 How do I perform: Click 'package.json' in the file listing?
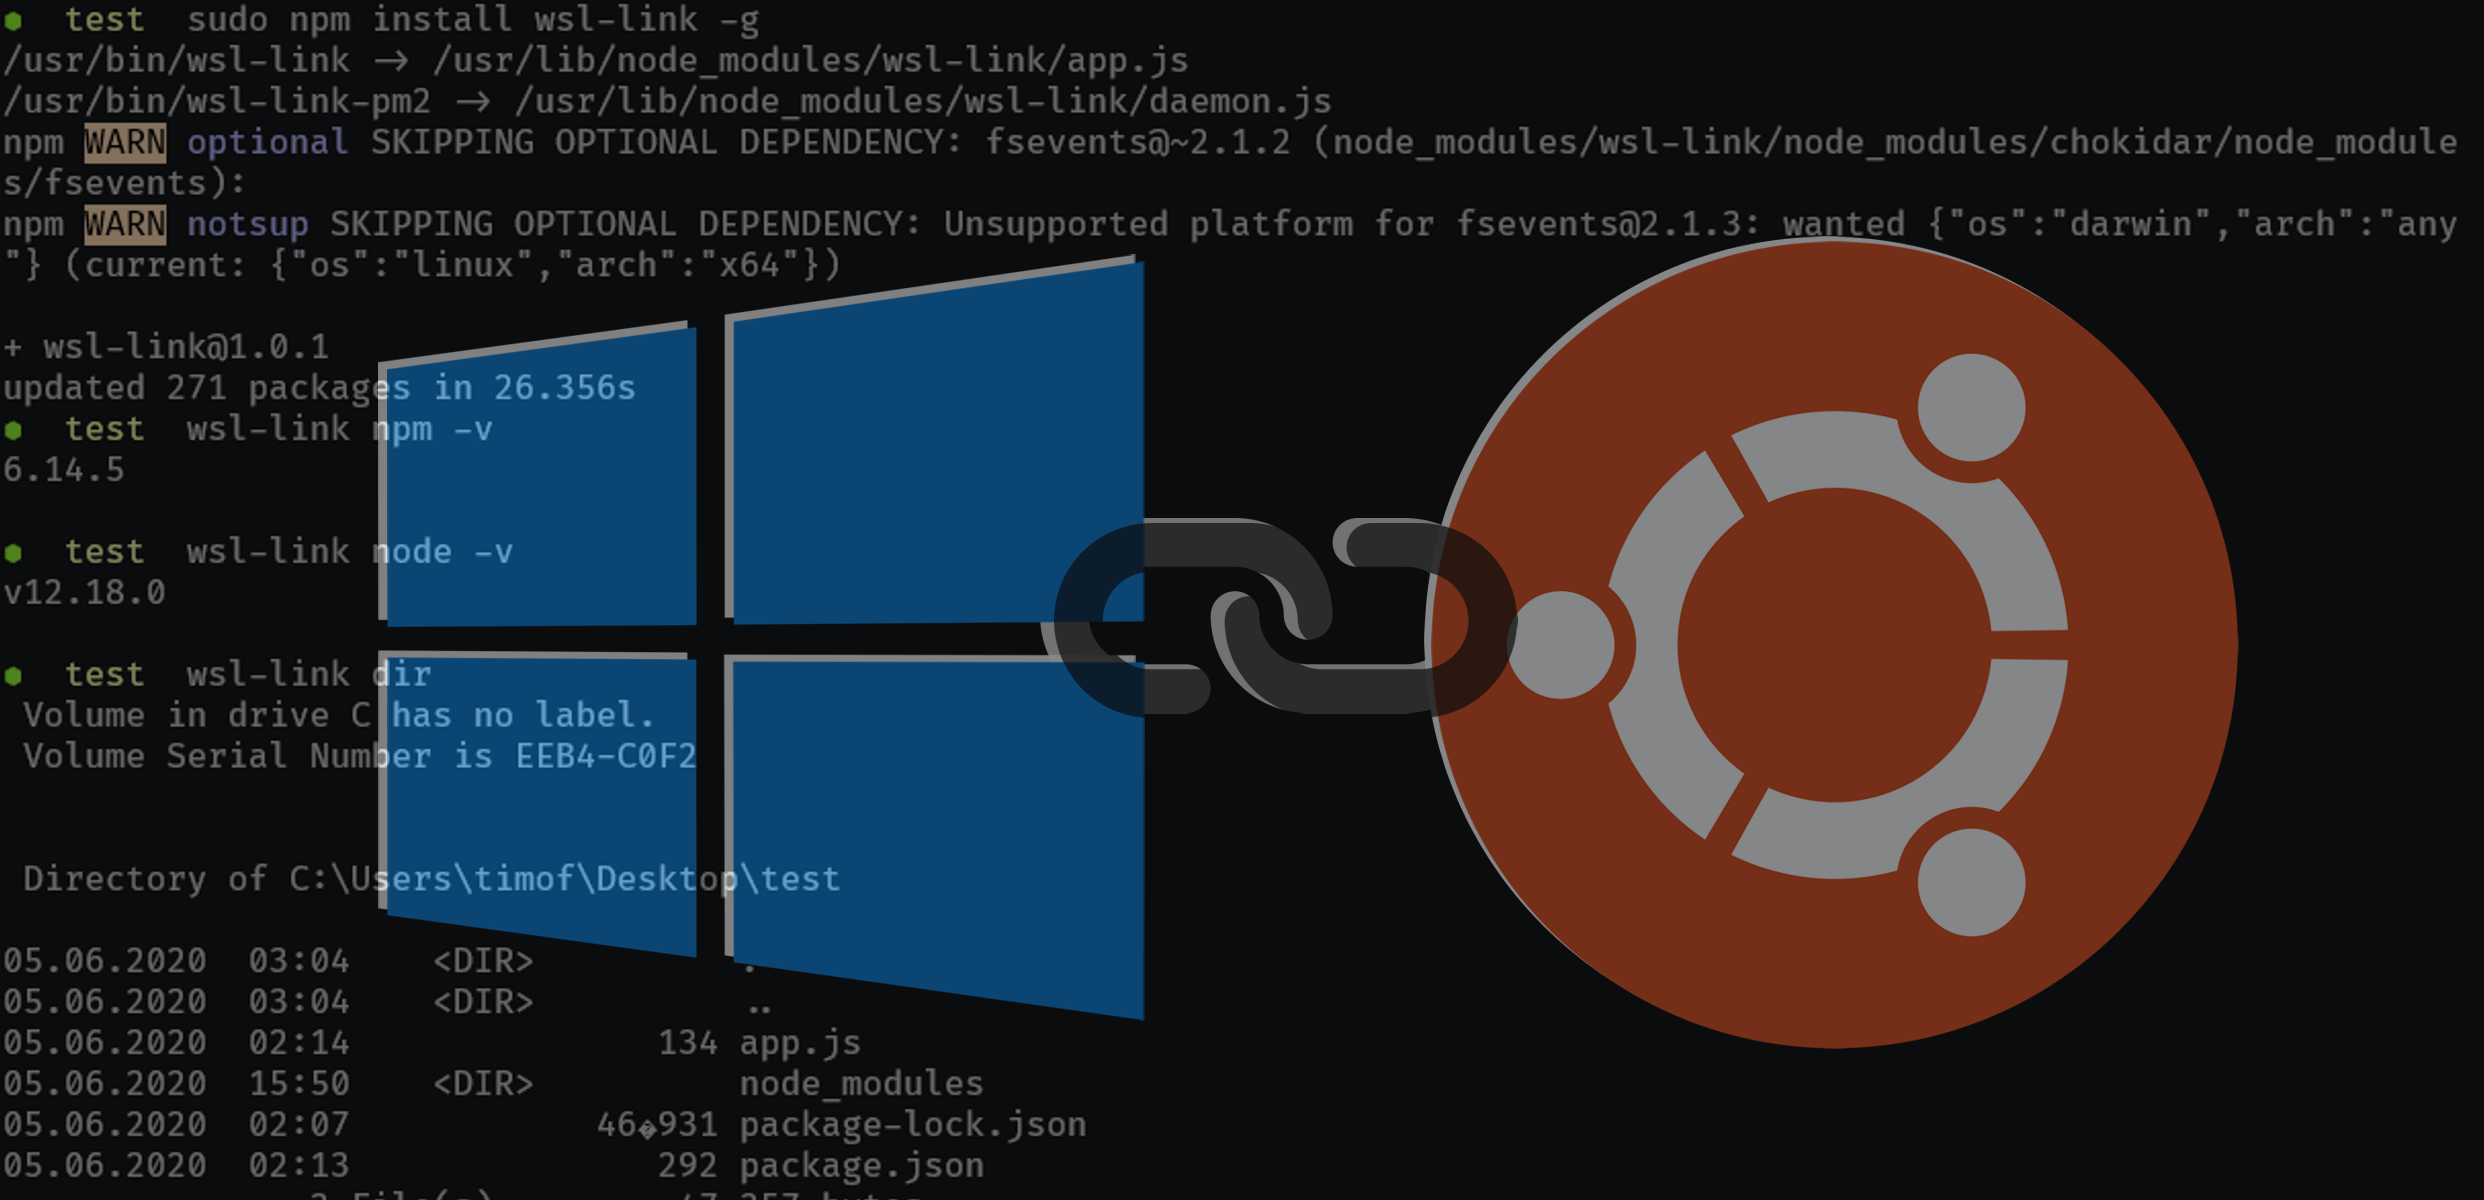(861, 1166)
